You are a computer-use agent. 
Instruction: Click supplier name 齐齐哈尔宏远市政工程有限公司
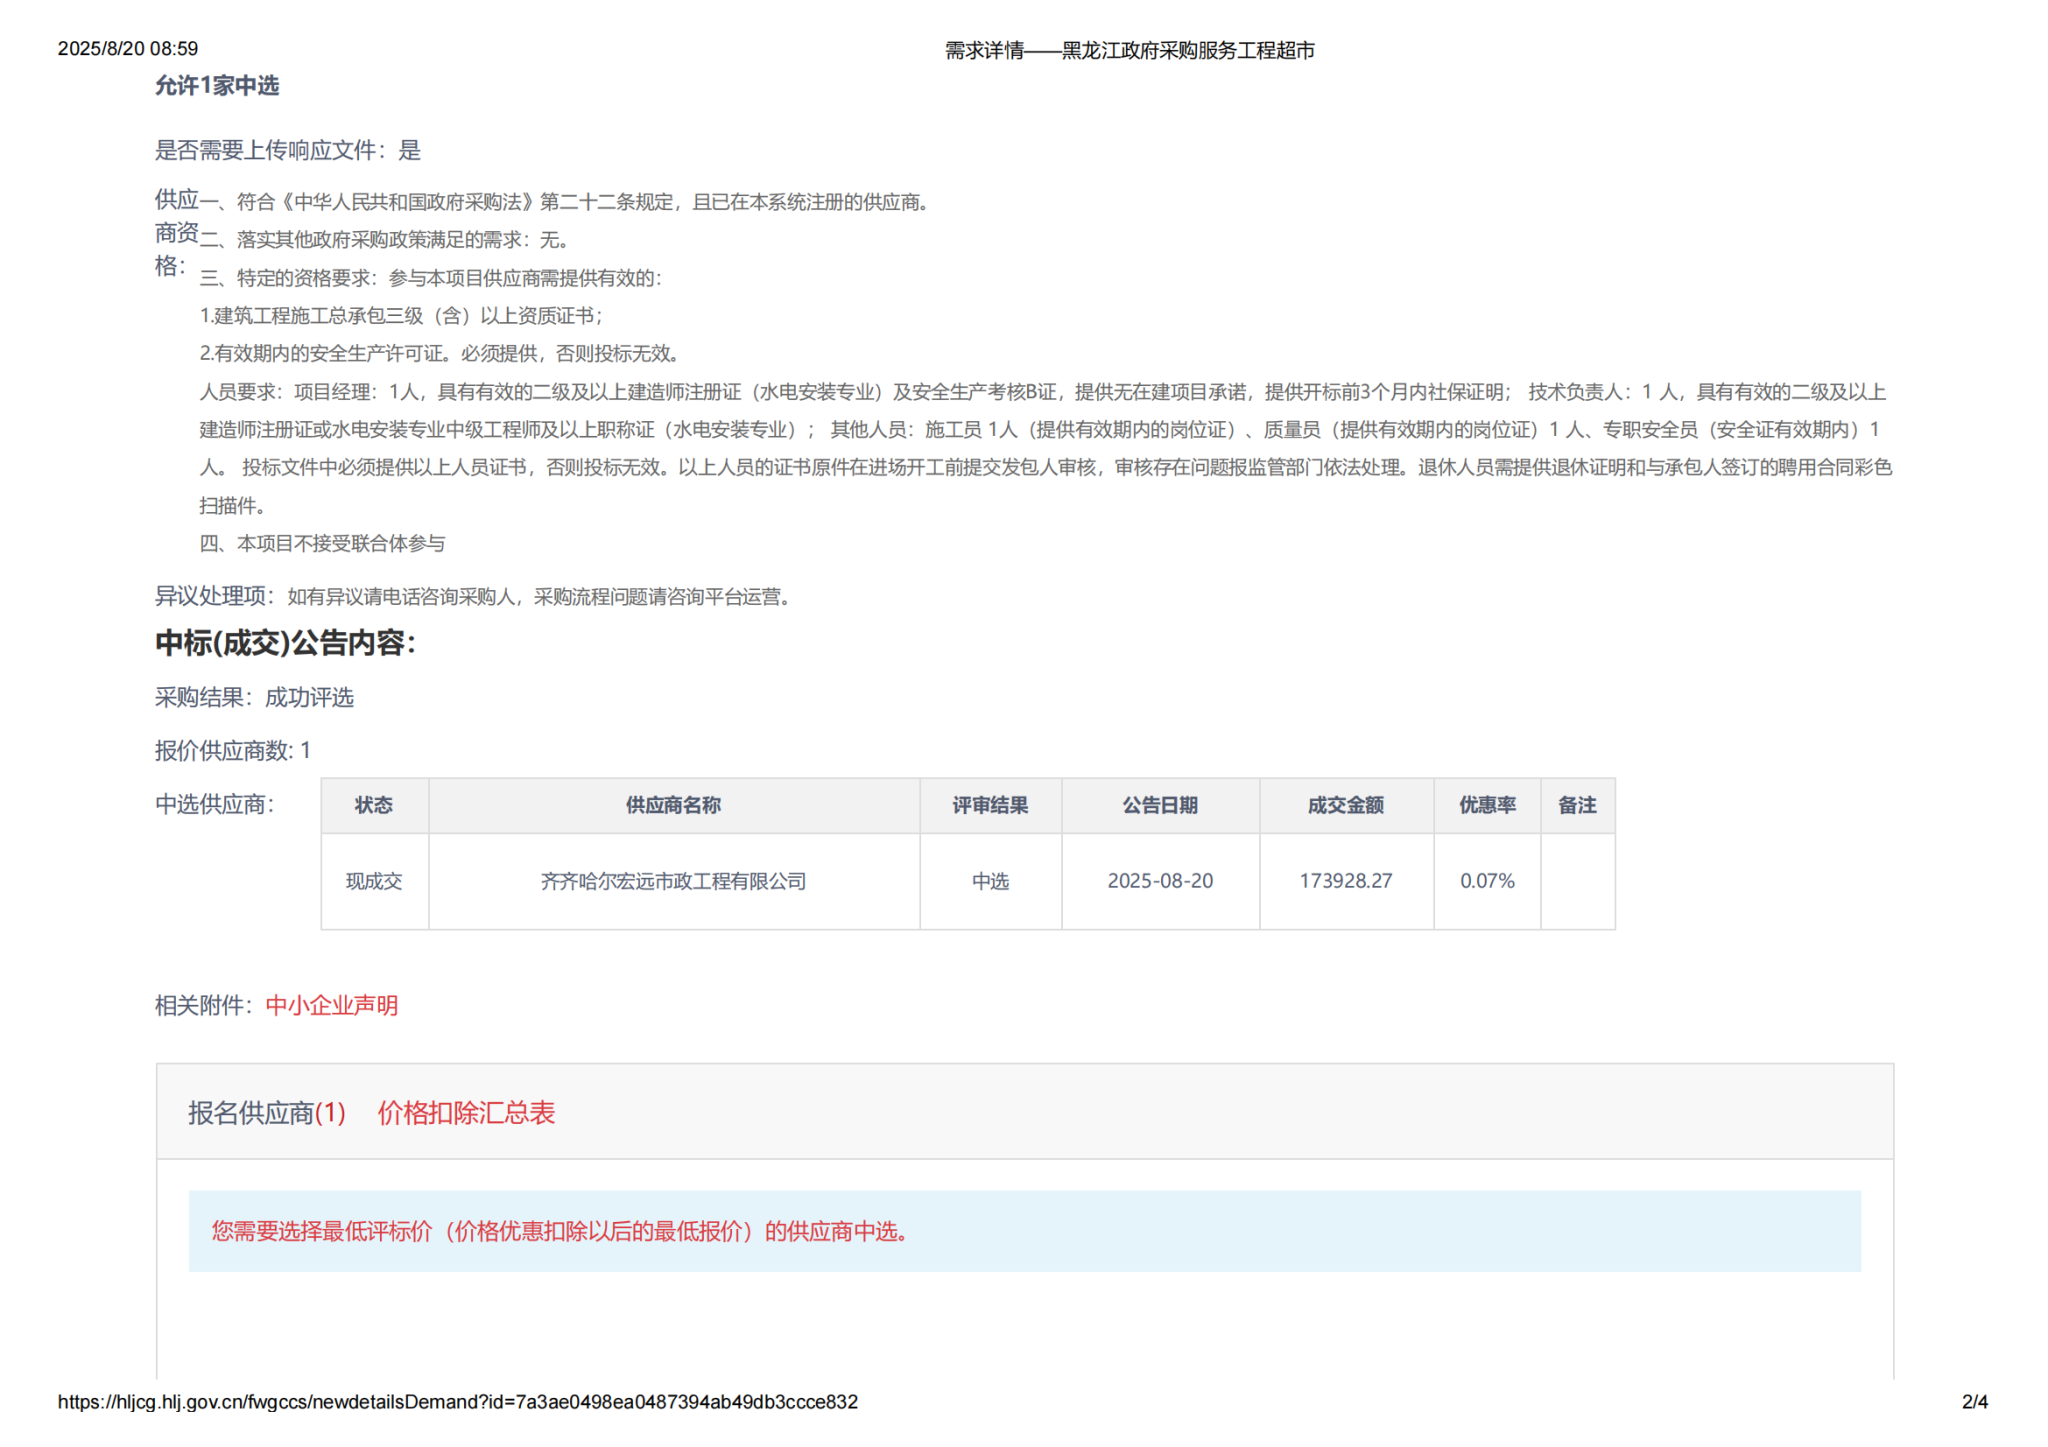pyautogui.click(x=673, y=881)
